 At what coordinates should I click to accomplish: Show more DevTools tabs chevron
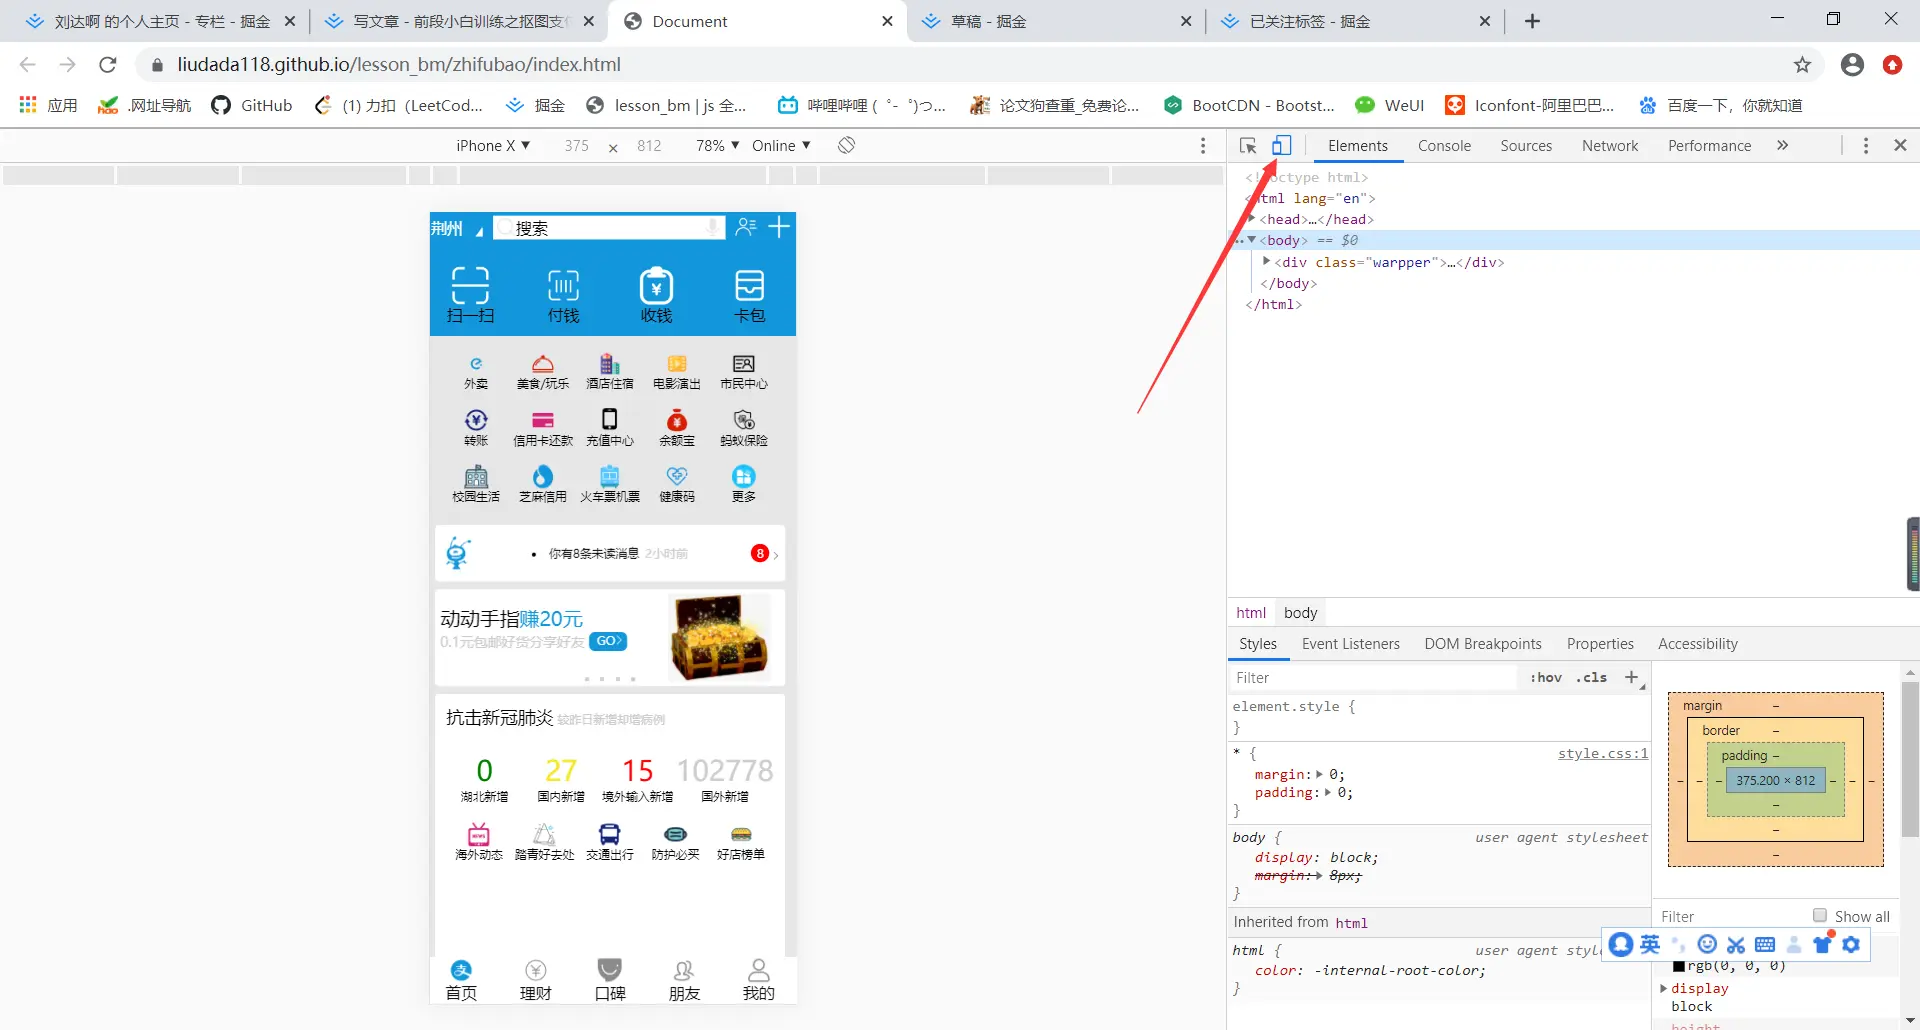(1783, 146)
